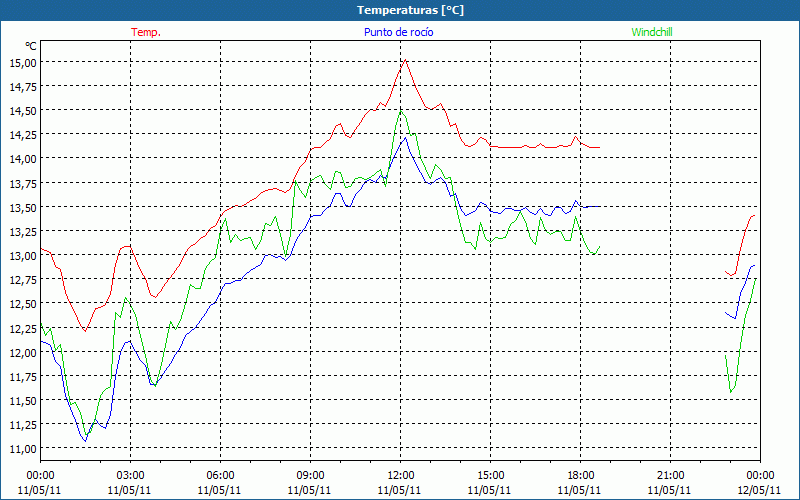
Task: Click the 11,25 y-axis value
Action: pyautogui.click(x=23, y=424)
